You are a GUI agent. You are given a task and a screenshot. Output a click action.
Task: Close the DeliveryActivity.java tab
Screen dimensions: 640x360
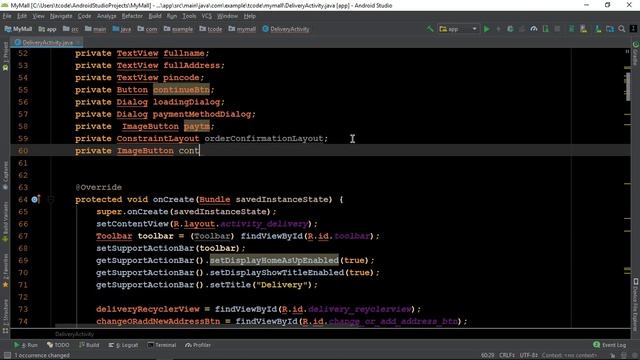(x=78, y=42)
